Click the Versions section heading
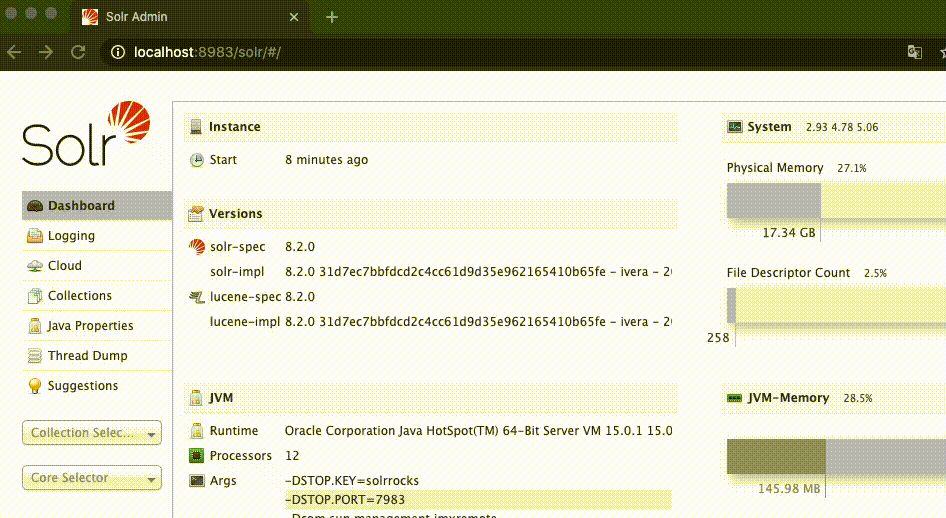This screenshot has height=518, width=946. pyautogui.click(x=235, y=213)
